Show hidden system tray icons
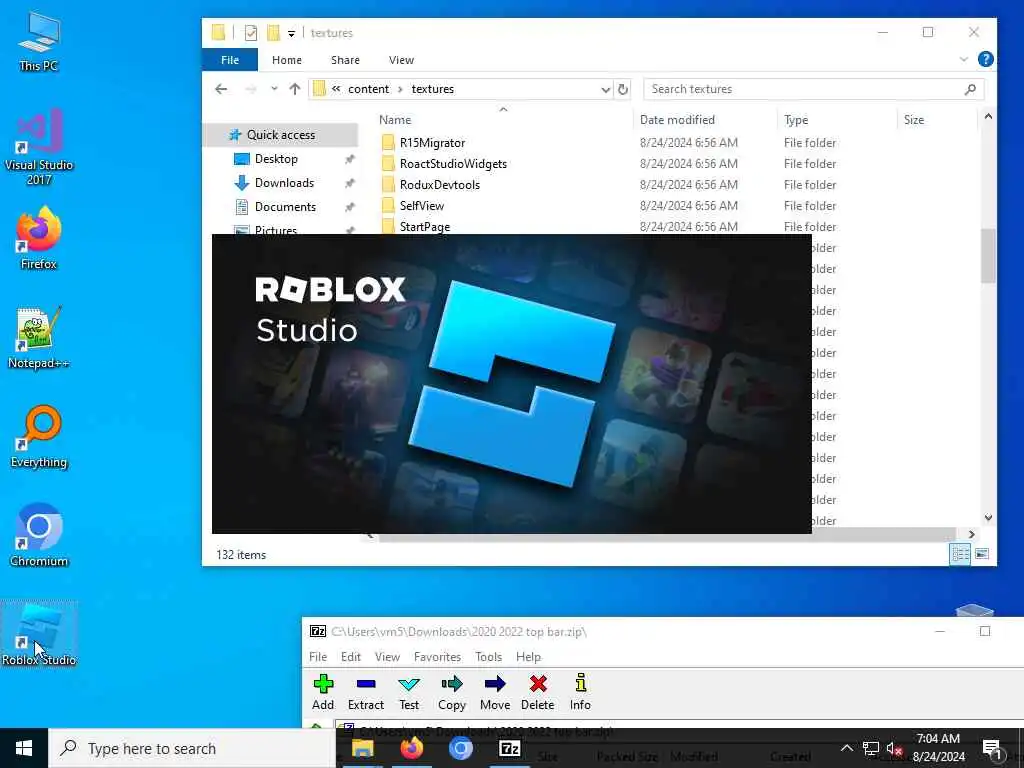 846,748
